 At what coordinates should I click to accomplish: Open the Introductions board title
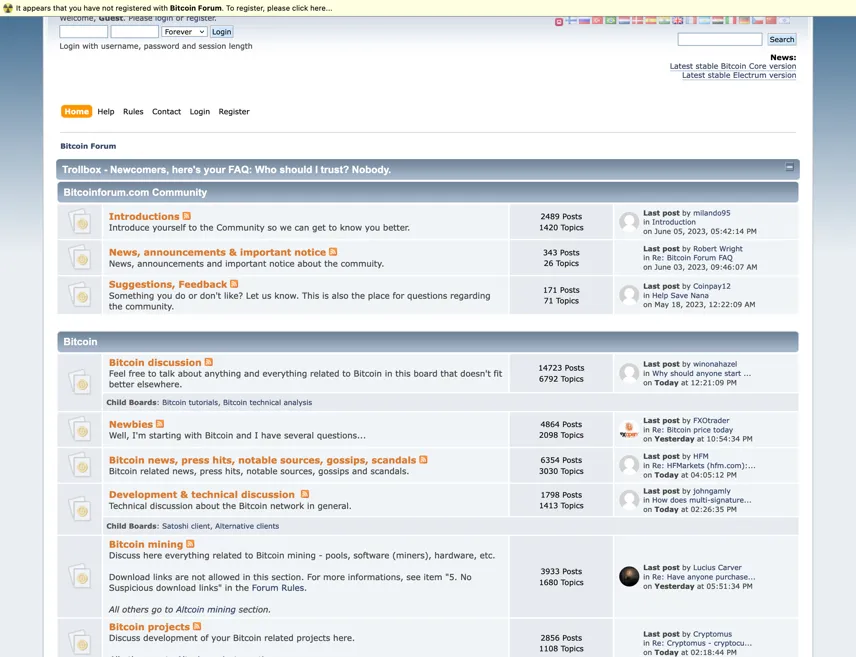coord(144,216)
